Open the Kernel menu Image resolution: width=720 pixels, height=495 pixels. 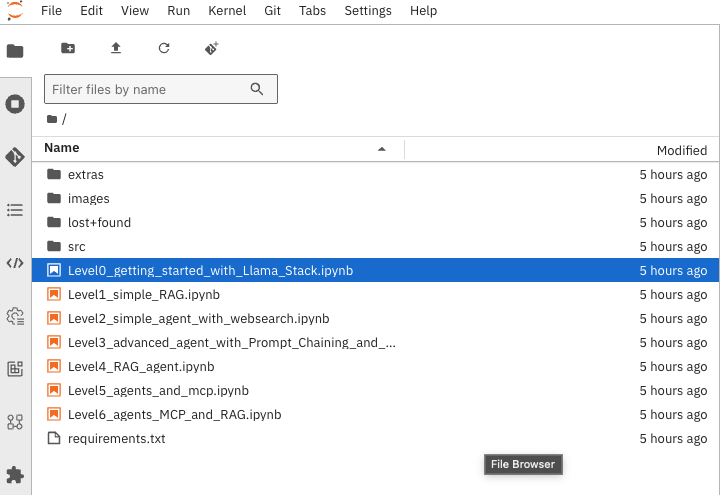point(227,11)
